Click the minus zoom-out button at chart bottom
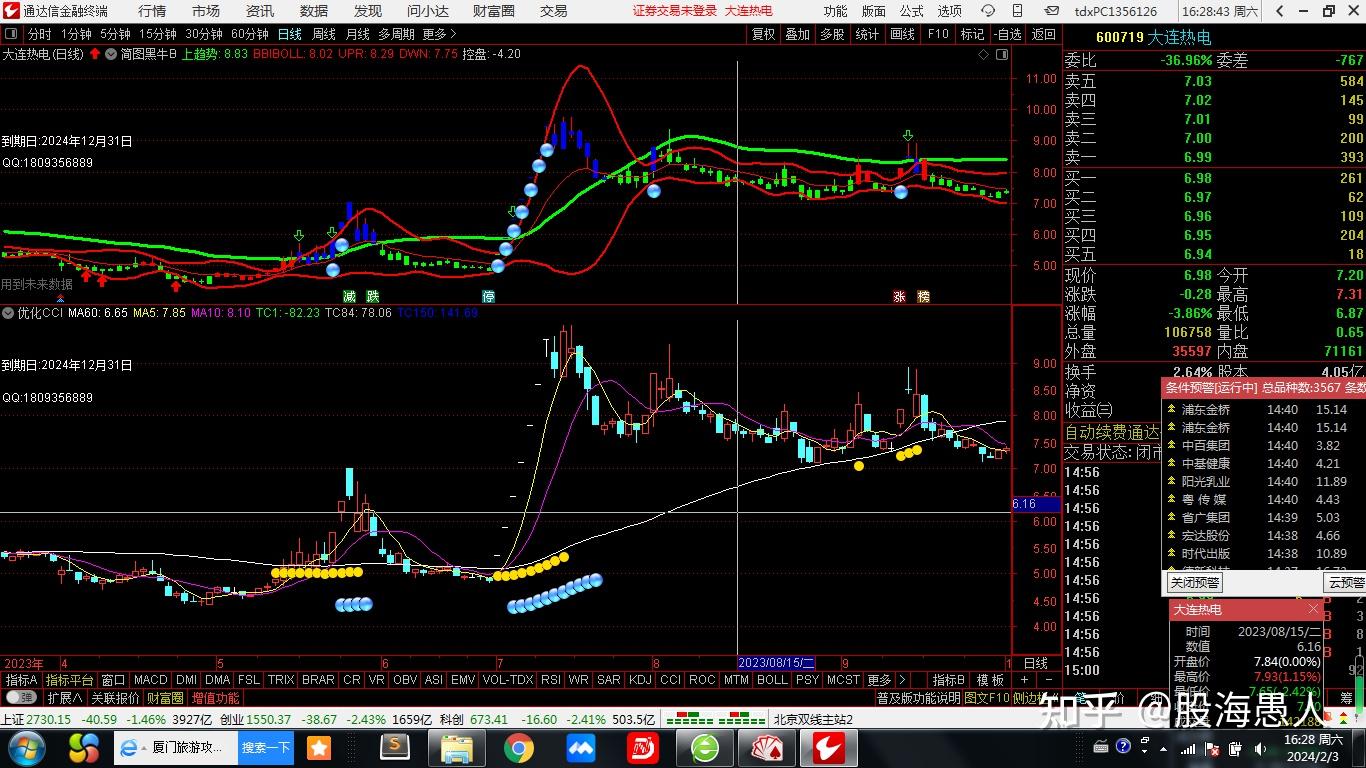This screenshot has height=768, width=1366. (1049, 680)
